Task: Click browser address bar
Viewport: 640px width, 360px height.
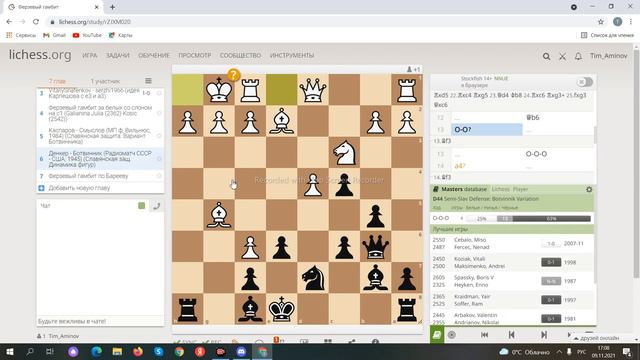Action: (318, 22)
